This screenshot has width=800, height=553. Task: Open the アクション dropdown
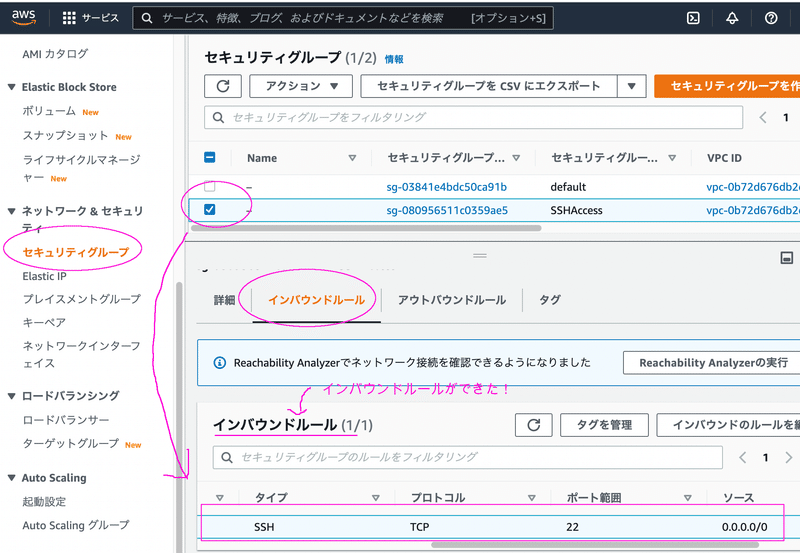[x=301, y=86]
